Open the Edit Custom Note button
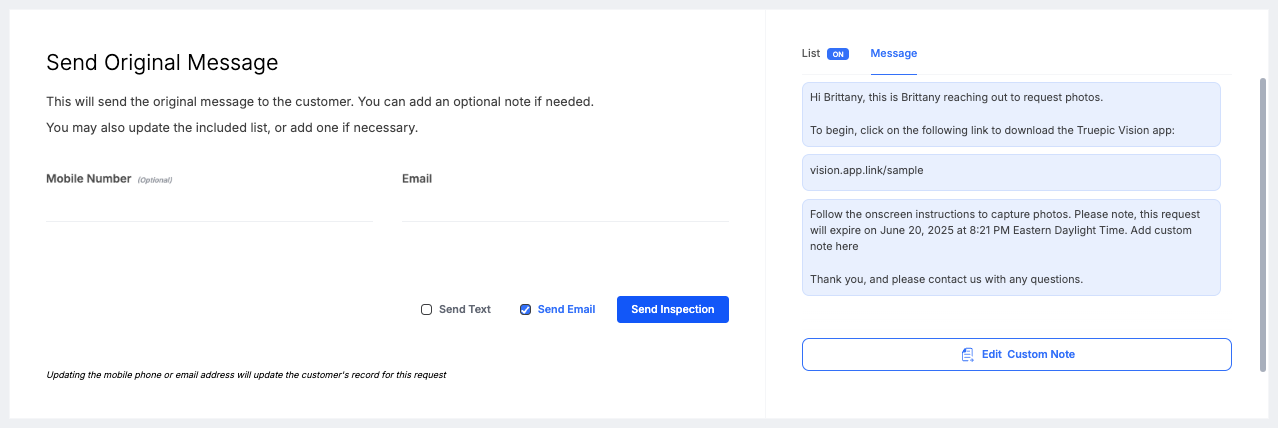The width and height of the screenshot is (1278, 428). (1016, 355)
